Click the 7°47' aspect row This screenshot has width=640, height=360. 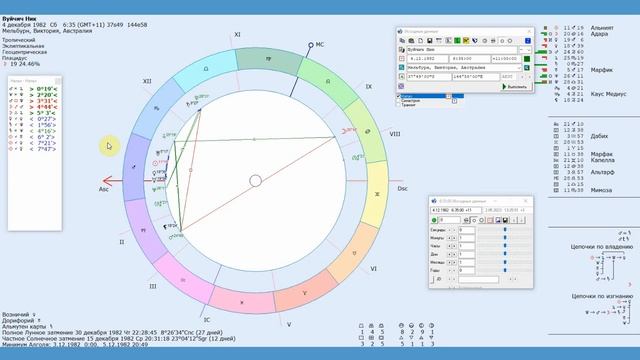click(34, 149)
